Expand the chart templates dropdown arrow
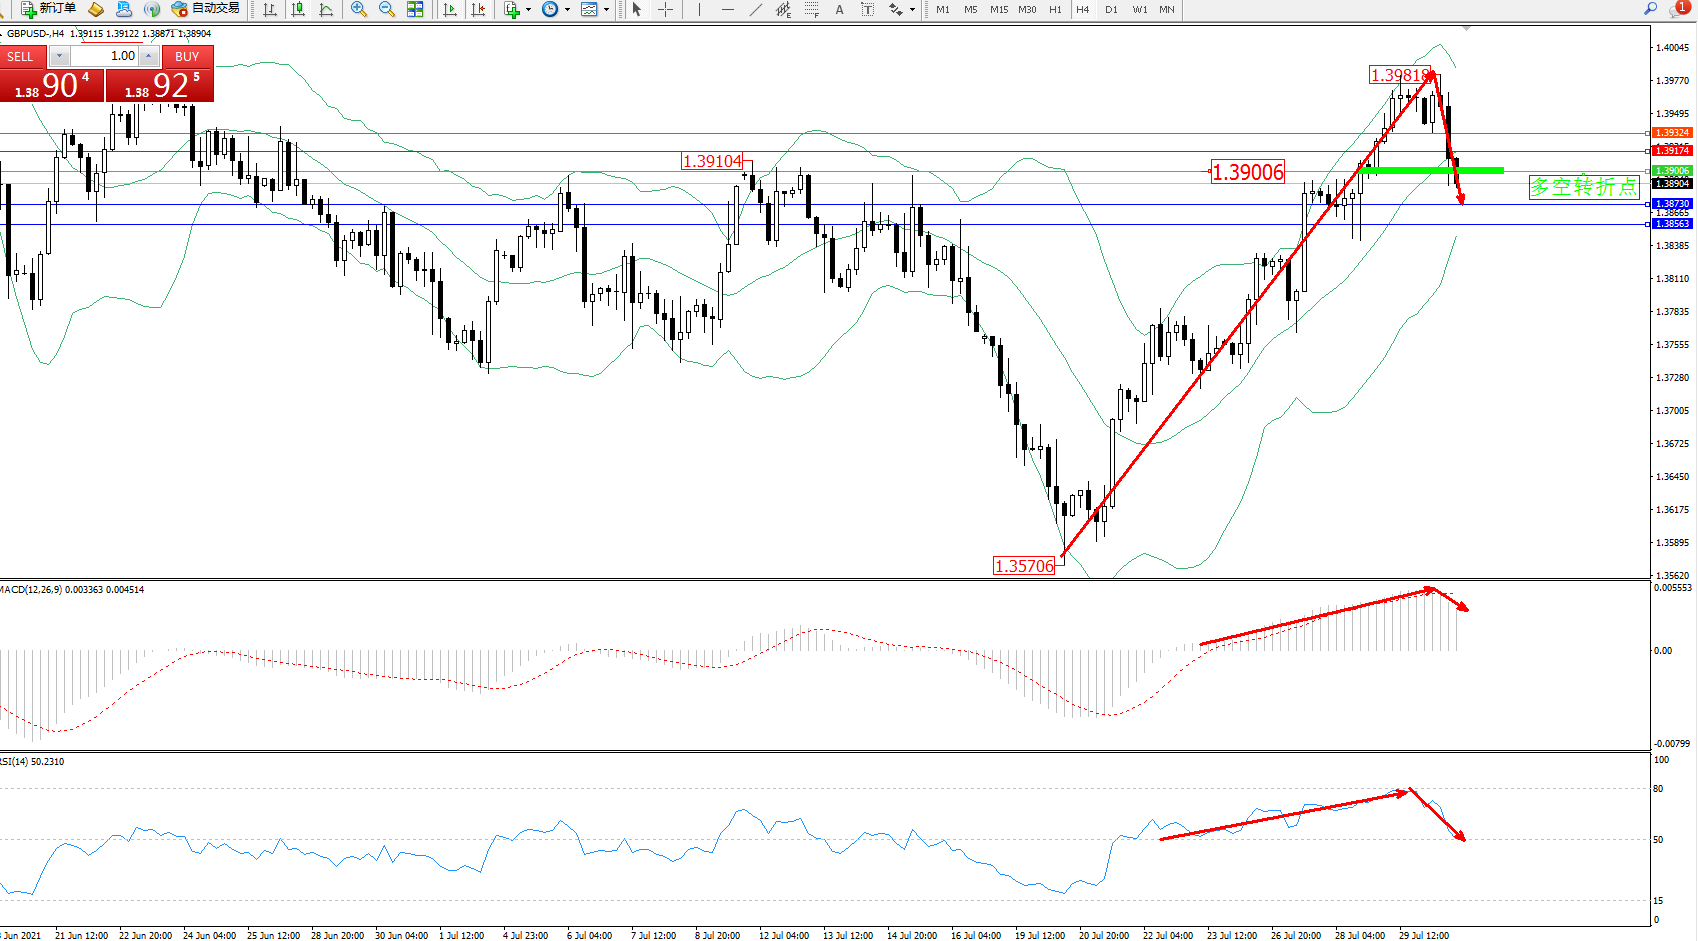This screenshot has width=1698, height=941. pos(606,10)
